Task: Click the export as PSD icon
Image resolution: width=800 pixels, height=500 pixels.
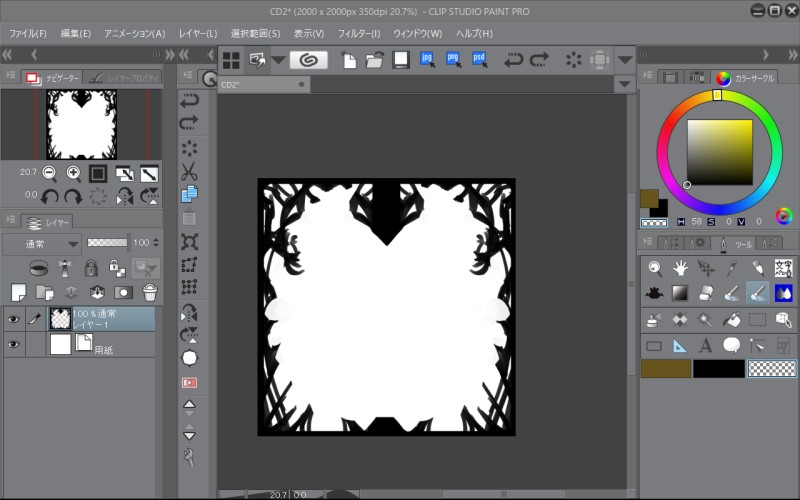Action: pos(479,60)
